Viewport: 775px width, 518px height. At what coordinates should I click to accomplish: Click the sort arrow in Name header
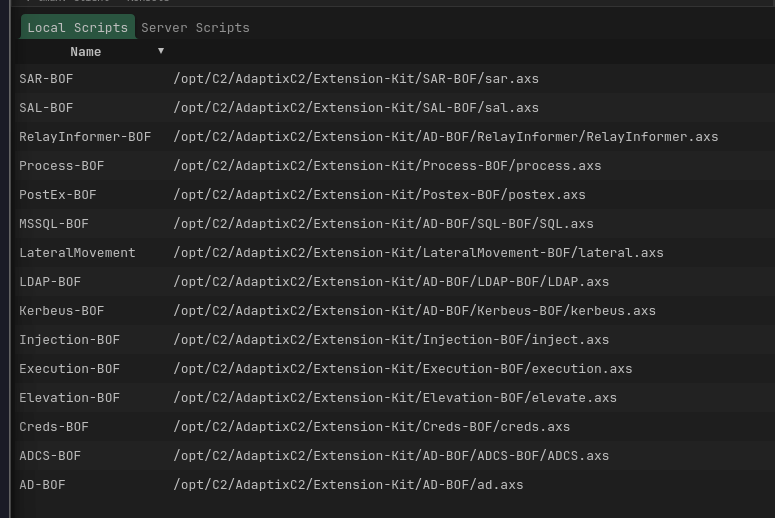[161, 51]
